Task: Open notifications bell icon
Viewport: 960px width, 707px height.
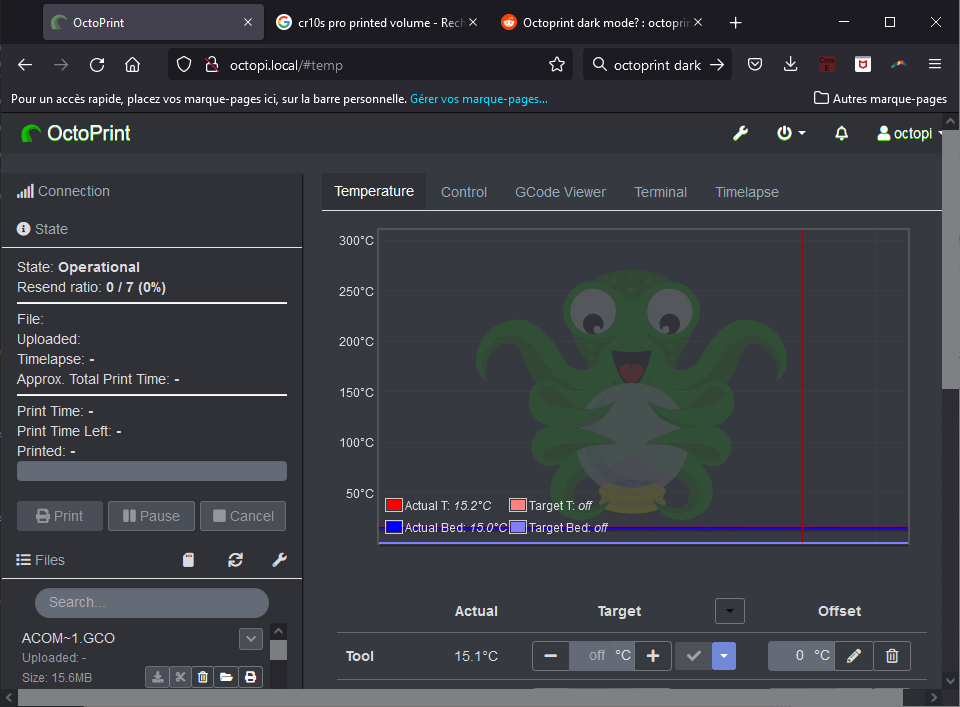Action: [841, 133]
